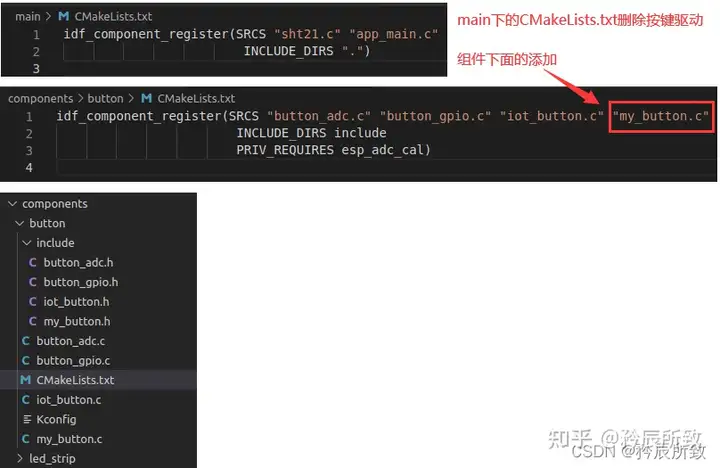Click the button breadcrumb segment
The image size is (720, 468).
(105, 99)
